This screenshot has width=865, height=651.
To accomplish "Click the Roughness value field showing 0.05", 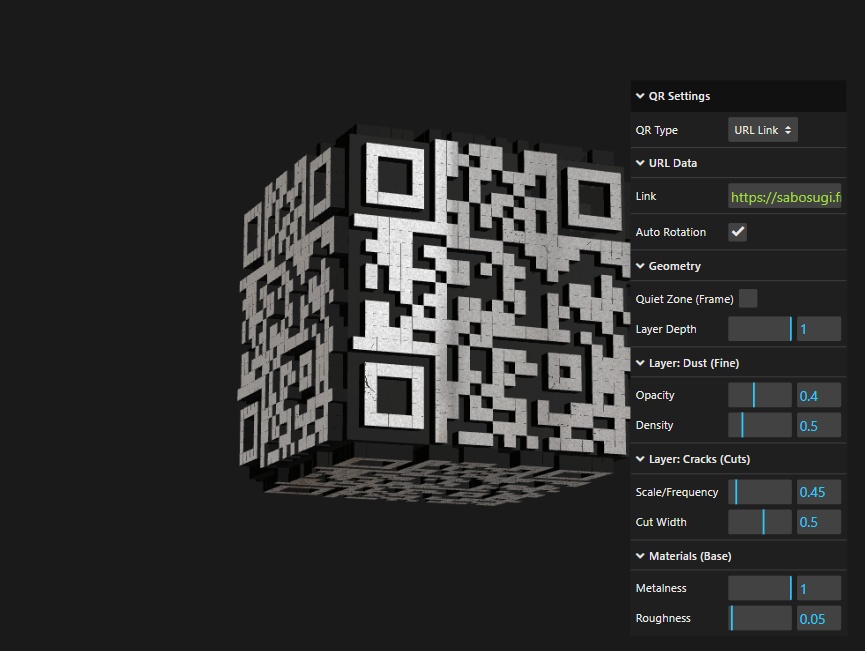I will click(x=818, y=619).
